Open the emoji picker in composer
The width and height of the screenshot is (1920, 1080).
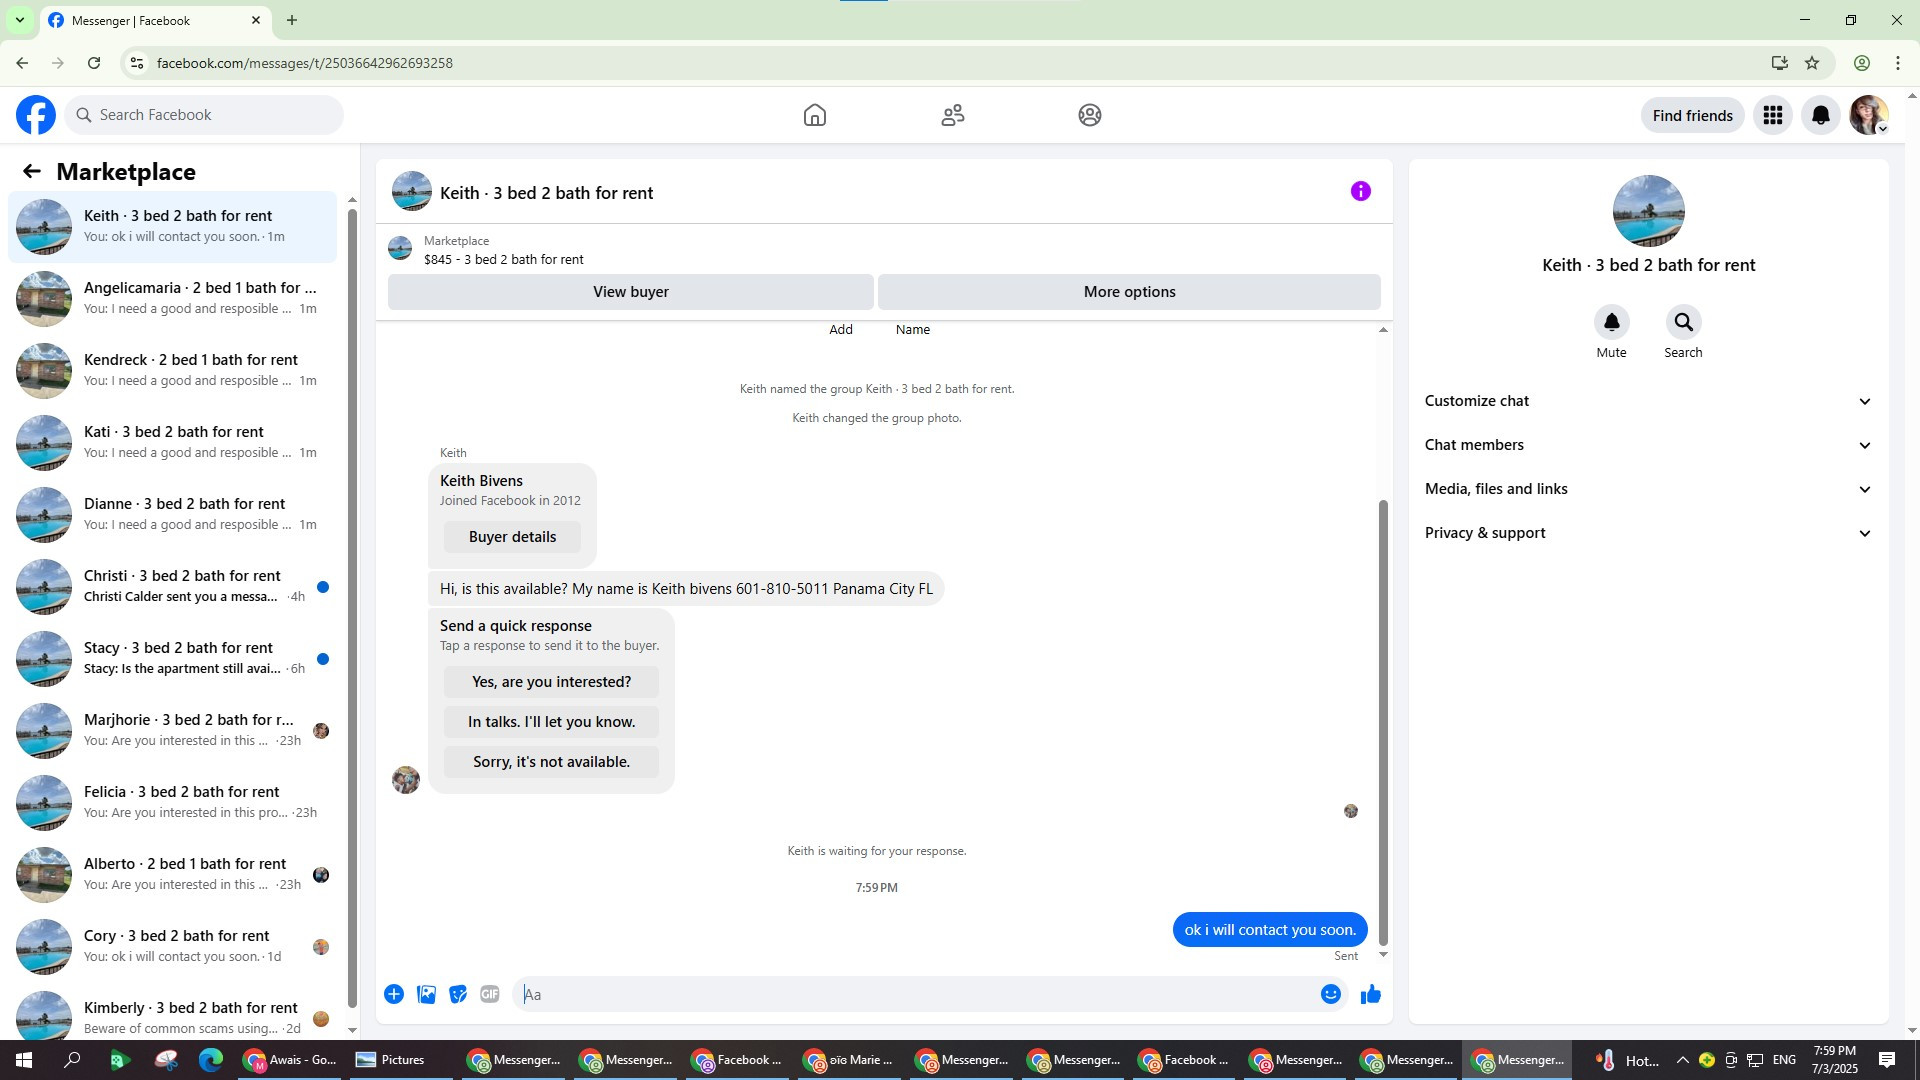click(1330, 994)
